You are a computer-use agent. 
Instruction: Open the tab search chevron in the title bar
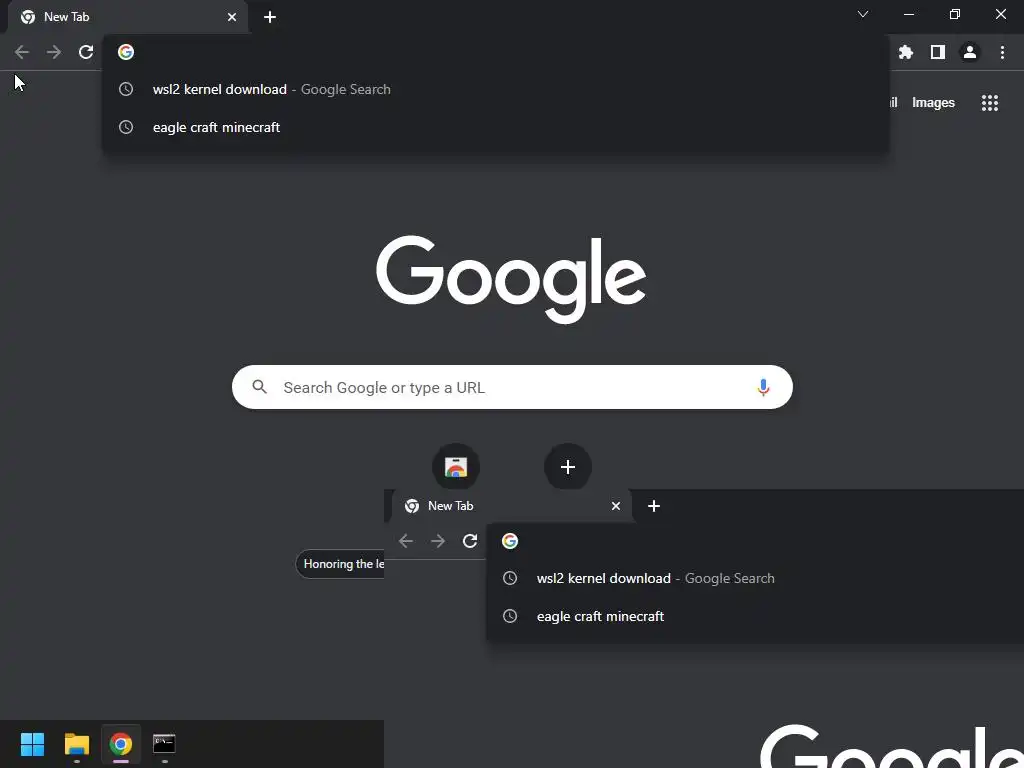pos(863,14)
